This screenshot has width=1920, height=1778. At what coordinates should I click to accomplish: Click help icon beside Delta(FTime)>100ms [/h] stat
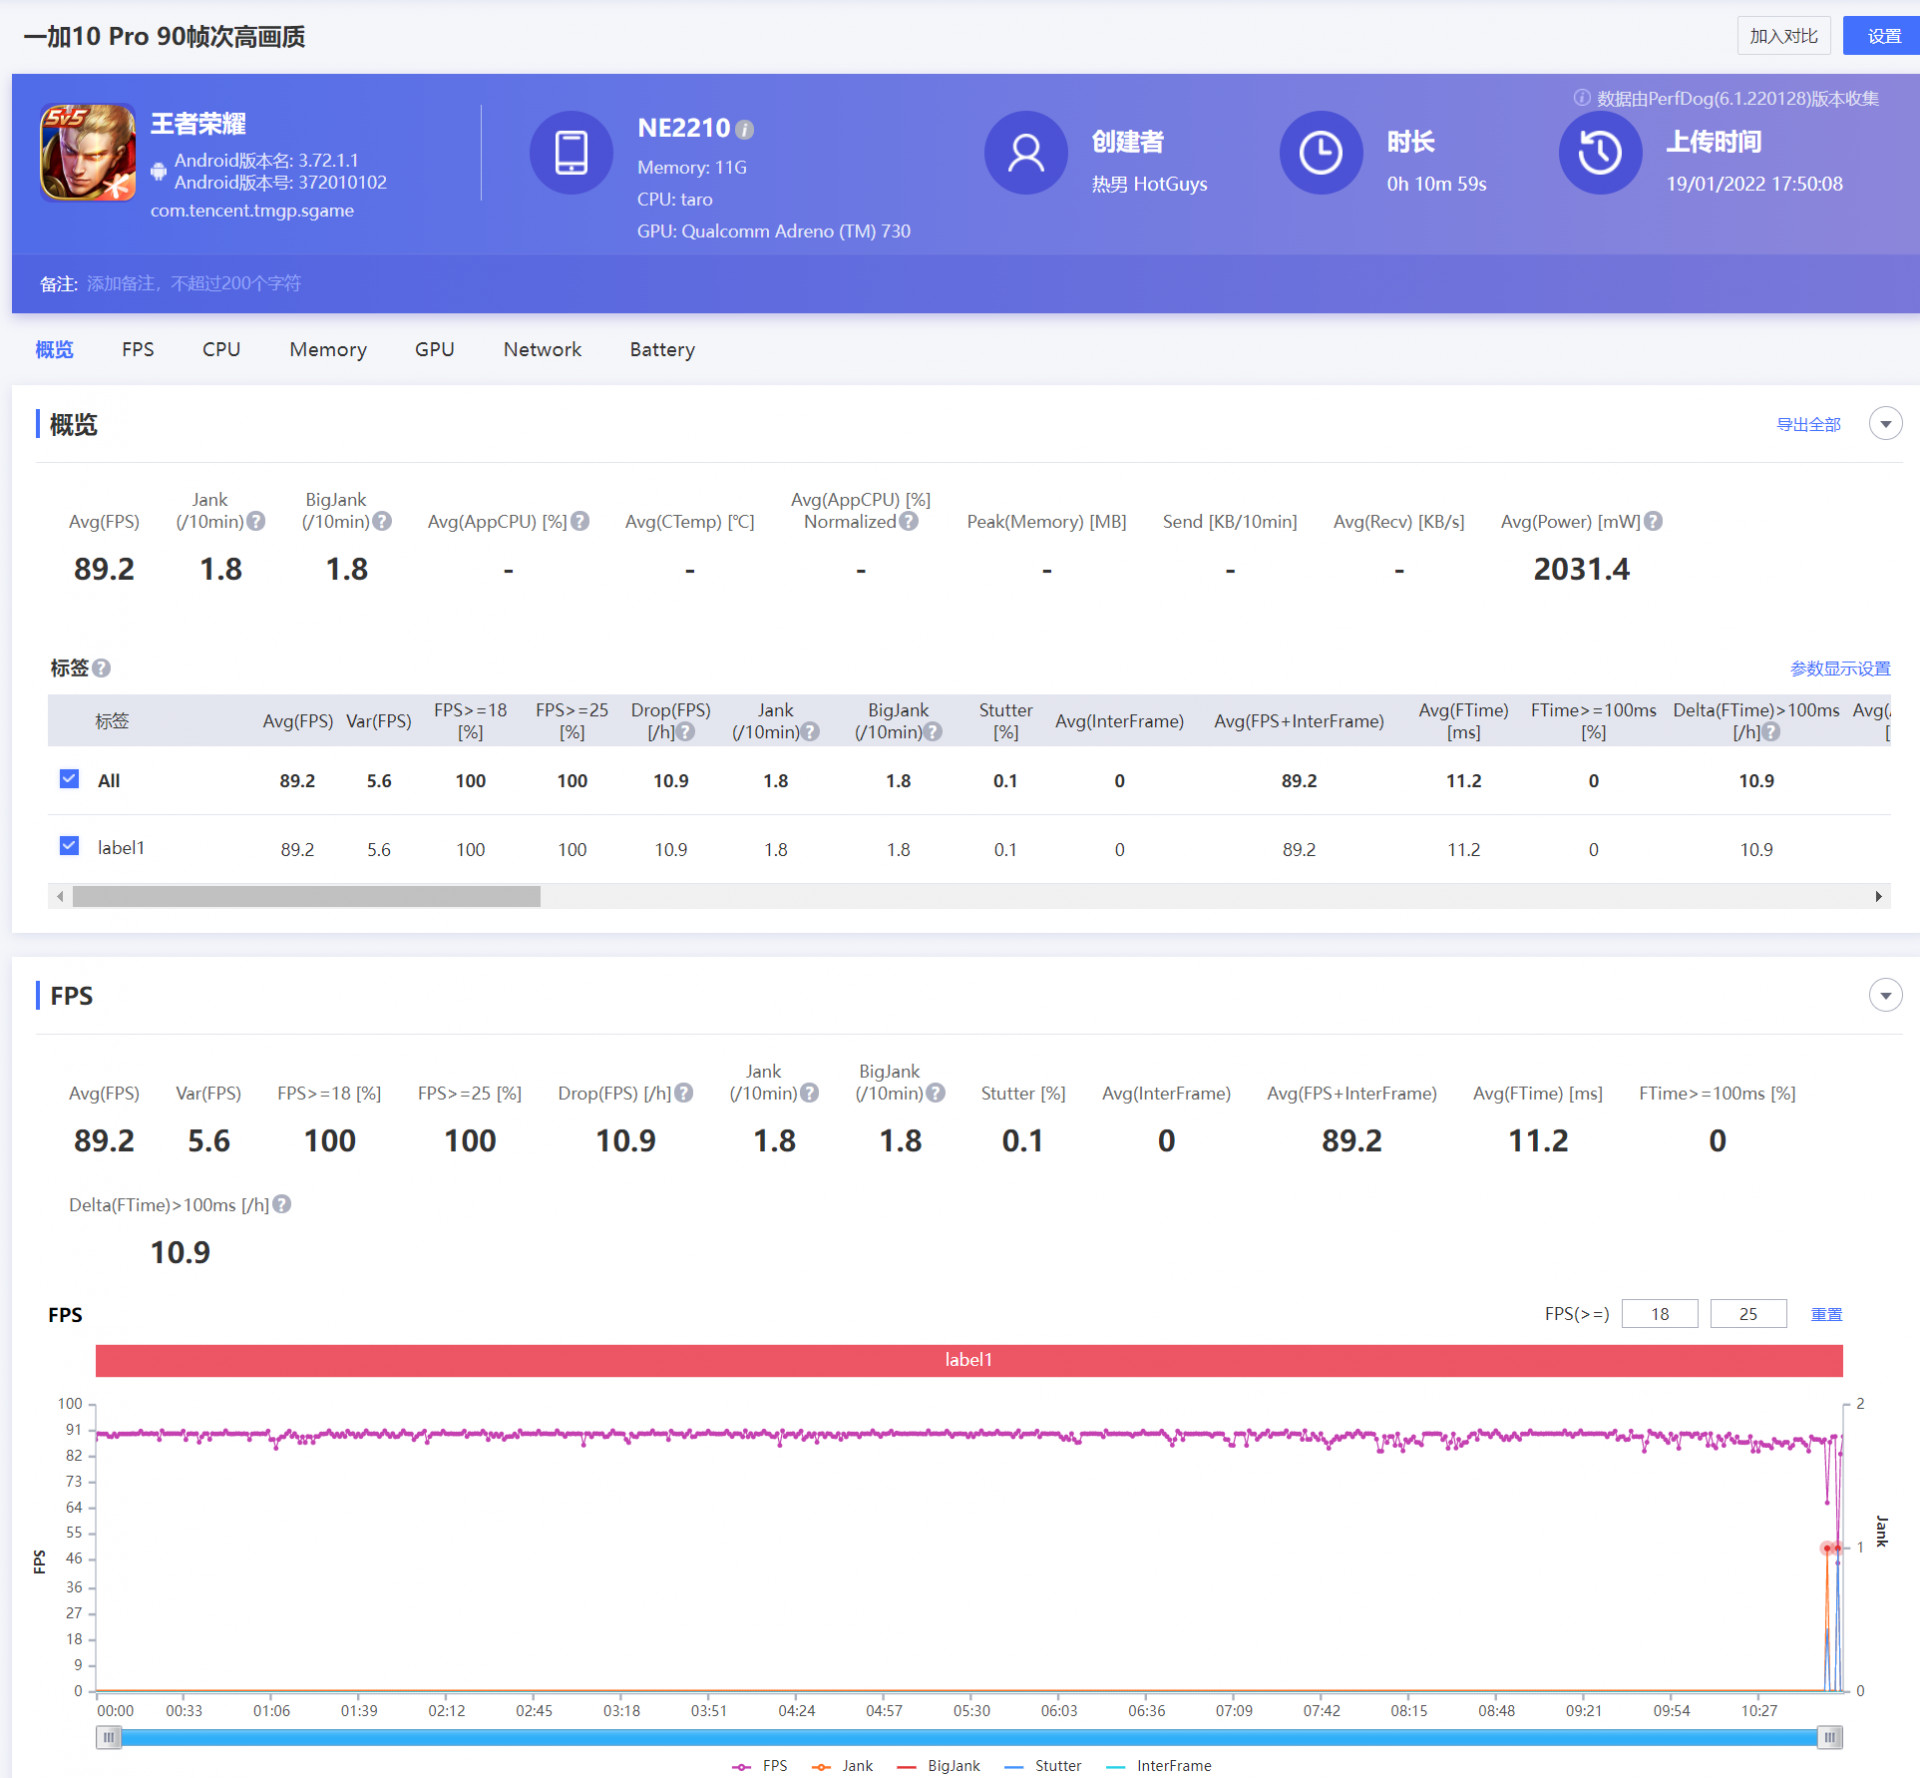pos(283,1204)
